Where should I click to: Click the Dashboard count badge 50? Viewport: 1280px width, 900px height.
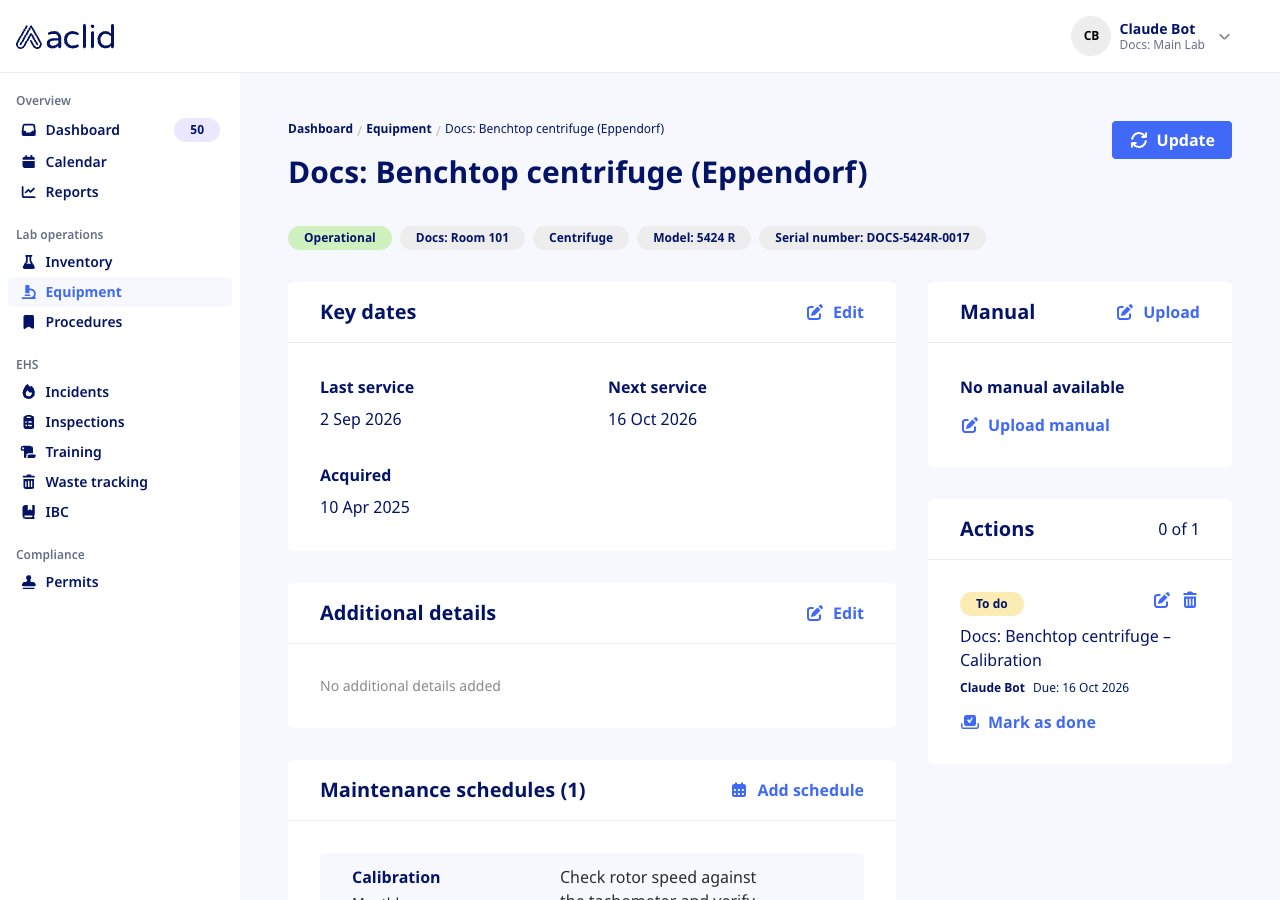tap(197, 130)
